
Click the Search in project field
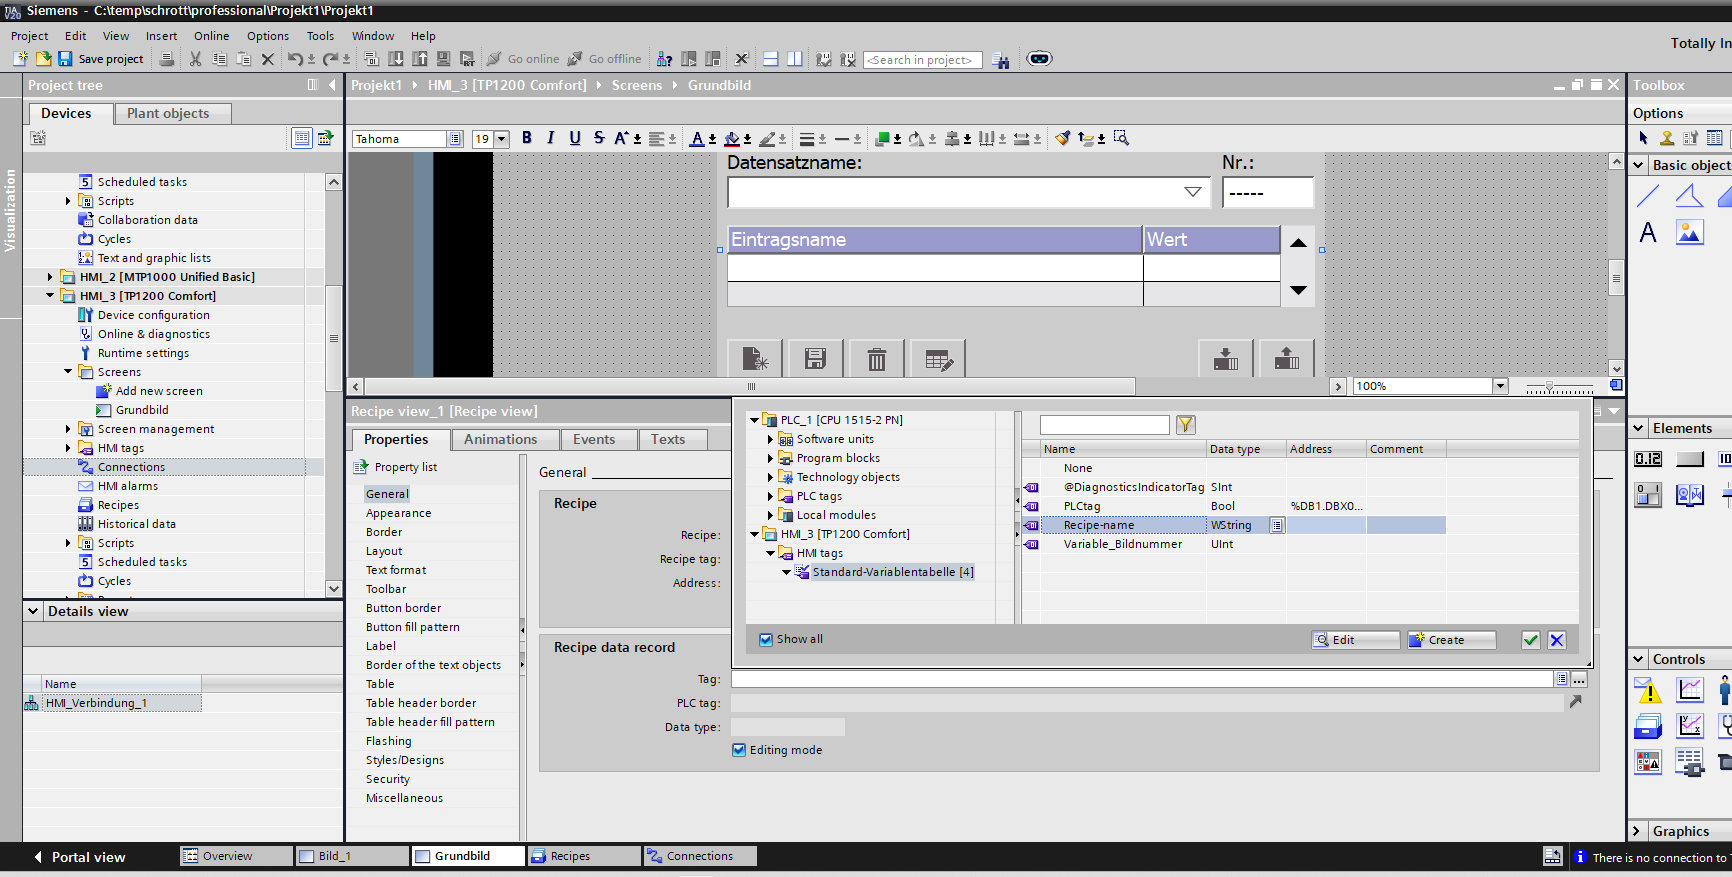pos(921,60)
